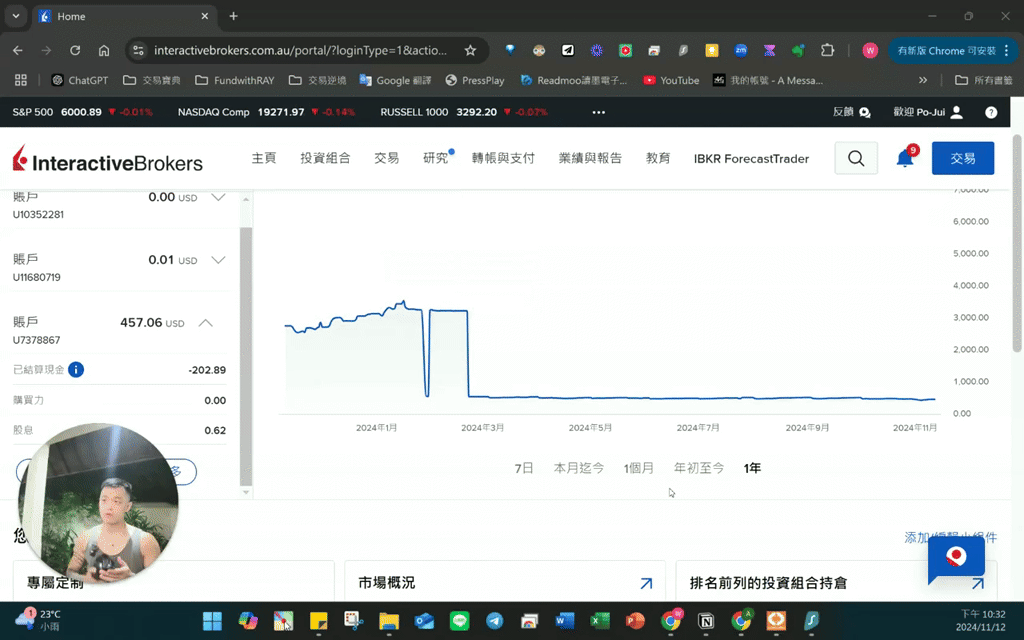Open IBKR ForecastTrader menu item

point(751,159)
